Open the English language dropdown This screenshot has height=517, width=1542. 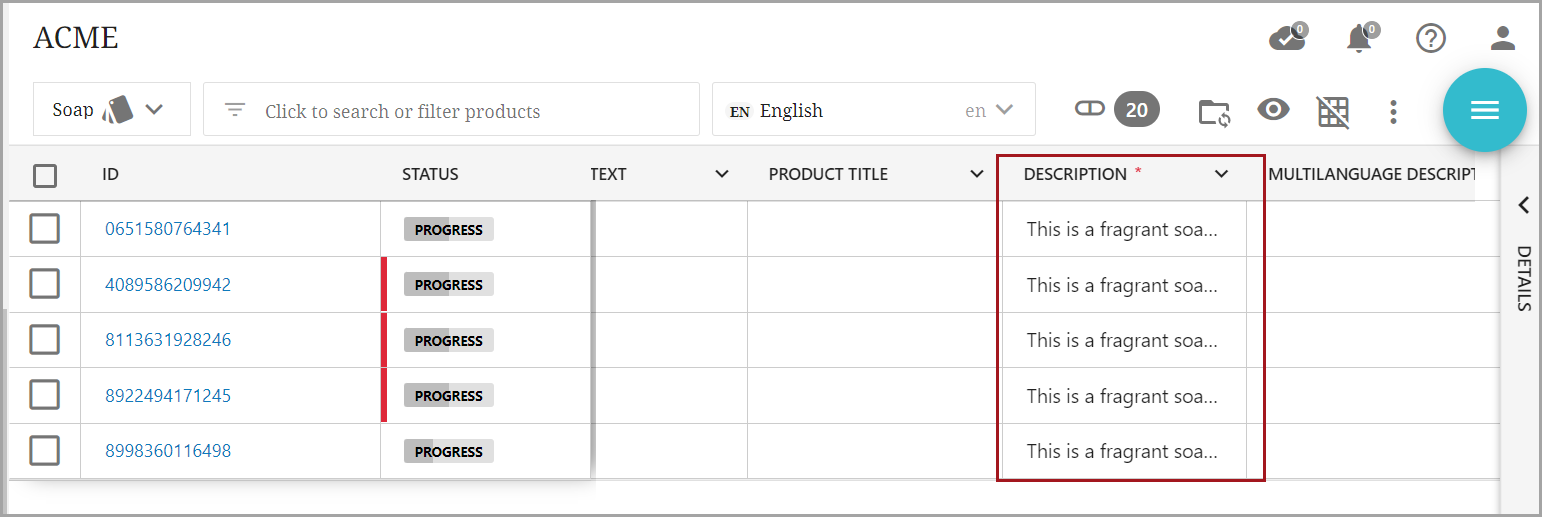873,110
